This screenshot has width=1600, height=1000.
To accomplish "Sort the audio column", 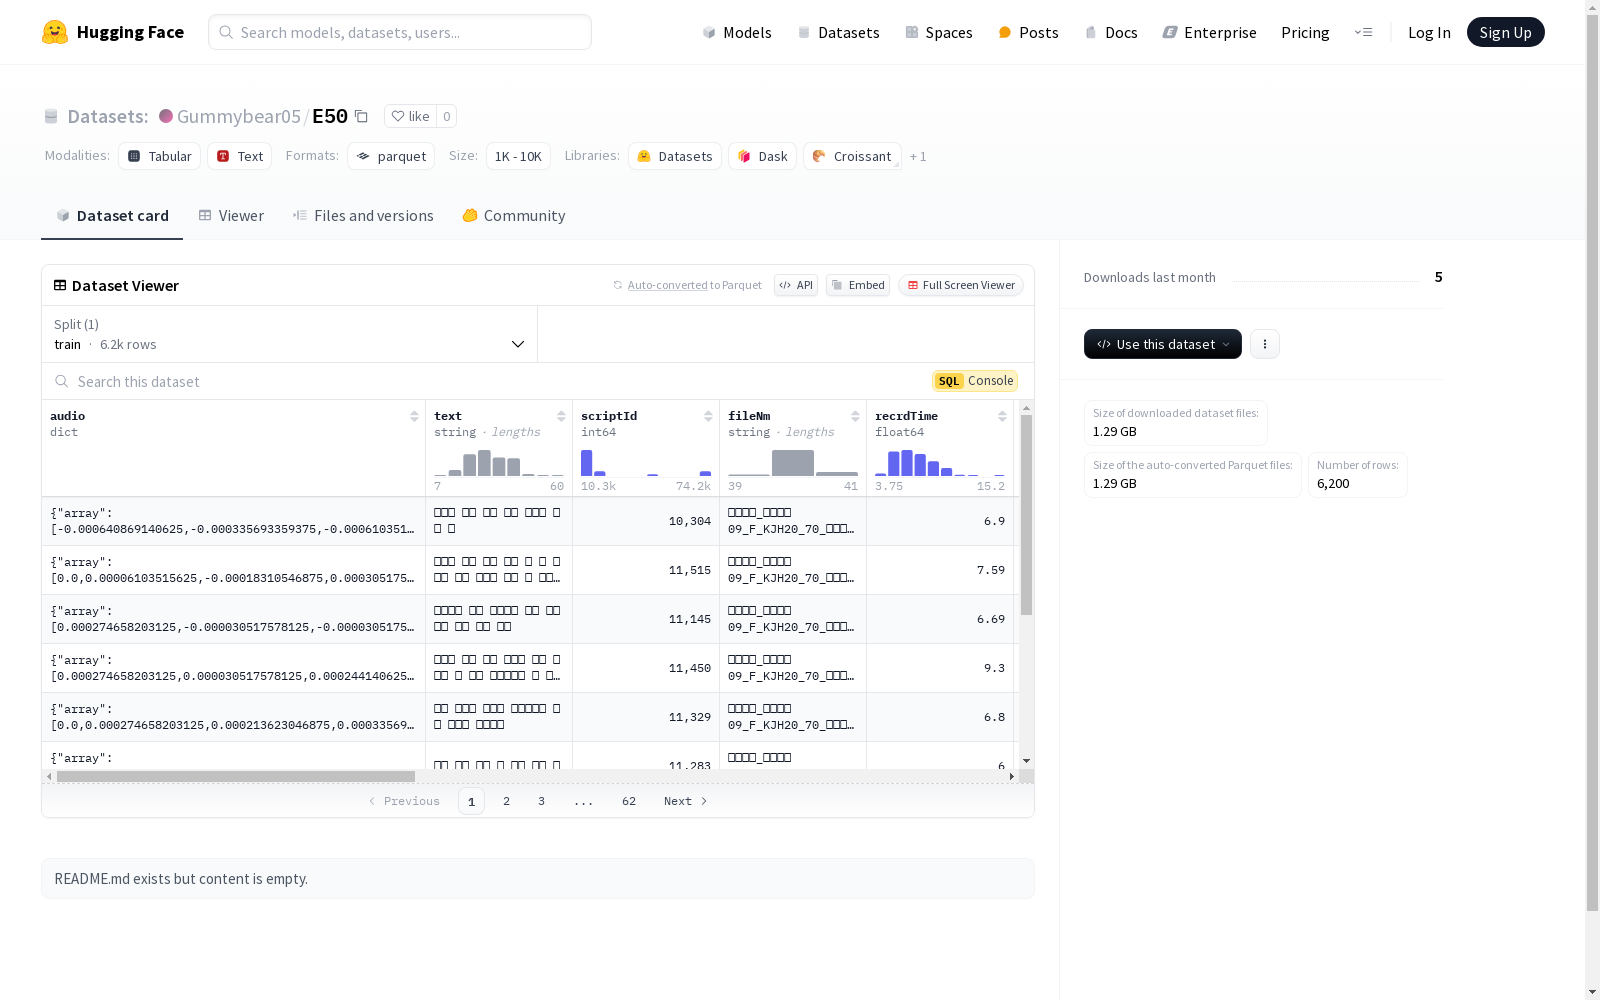I will click(414, 416).
